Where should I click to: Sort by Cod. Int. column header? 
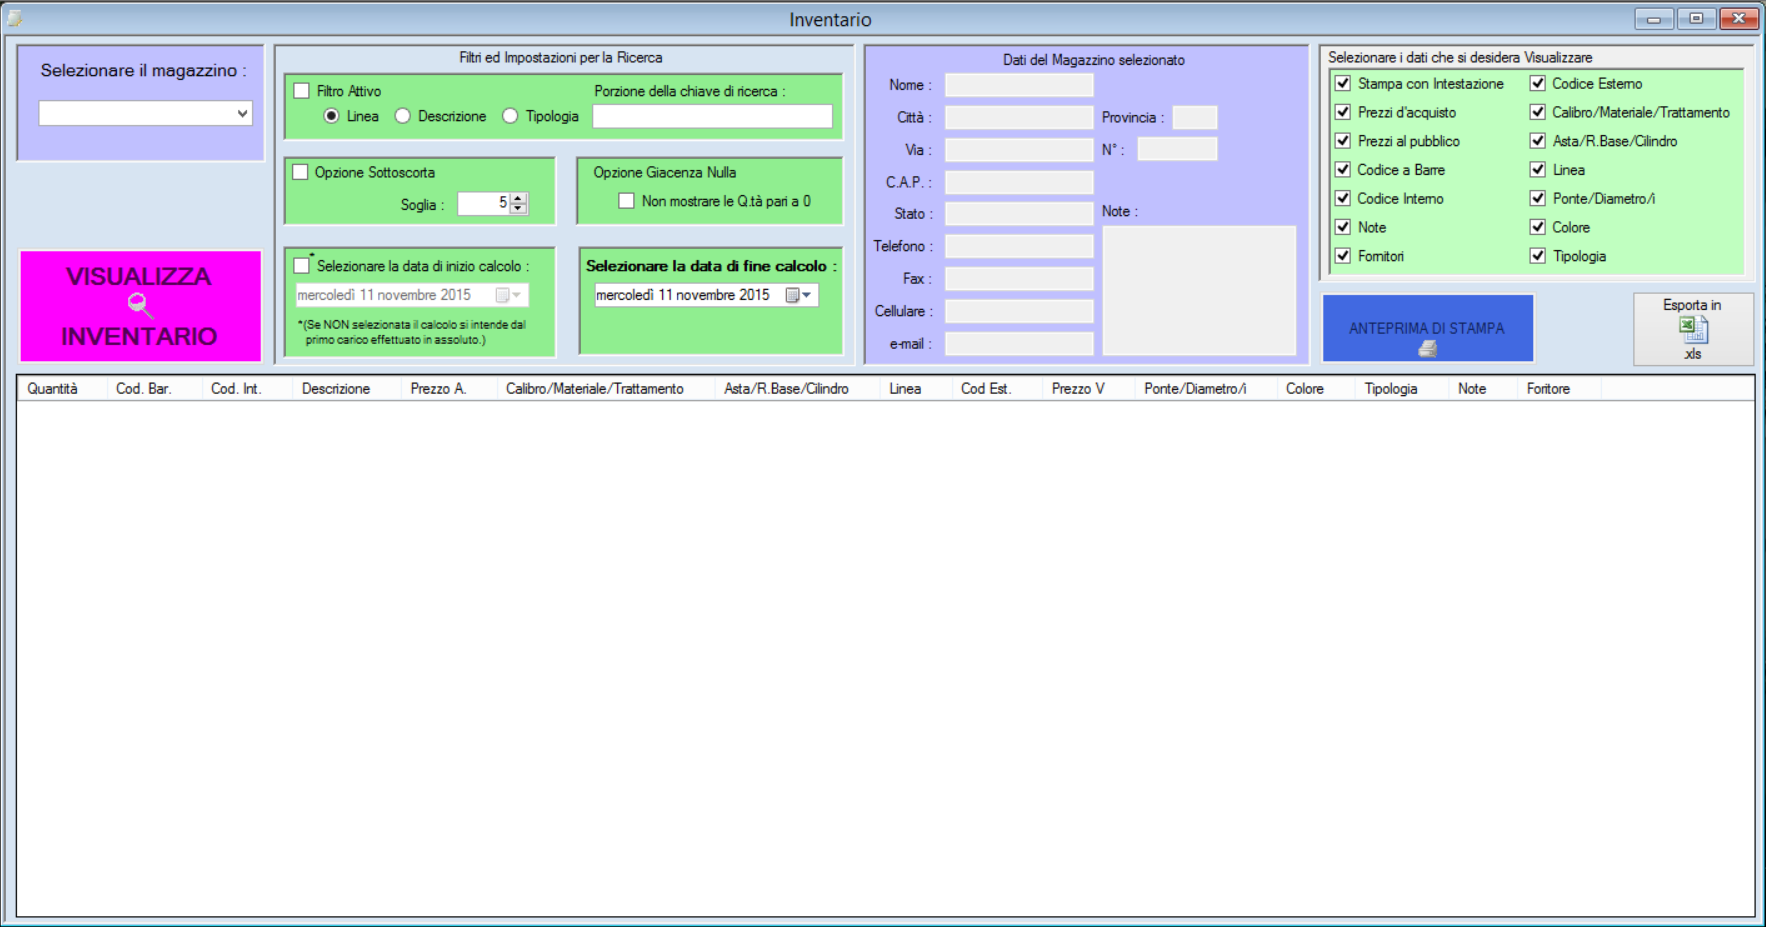pos(247,388)
